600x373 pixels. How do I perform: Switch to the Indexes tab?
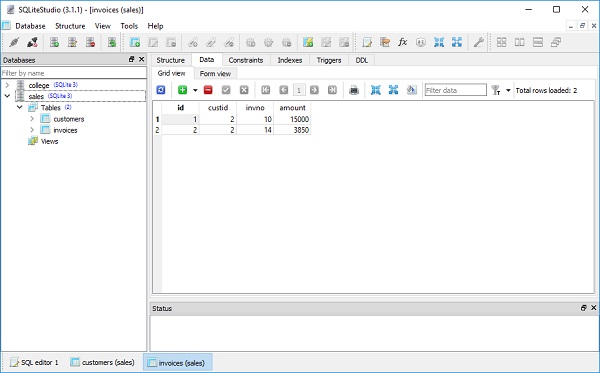point(290,60)
